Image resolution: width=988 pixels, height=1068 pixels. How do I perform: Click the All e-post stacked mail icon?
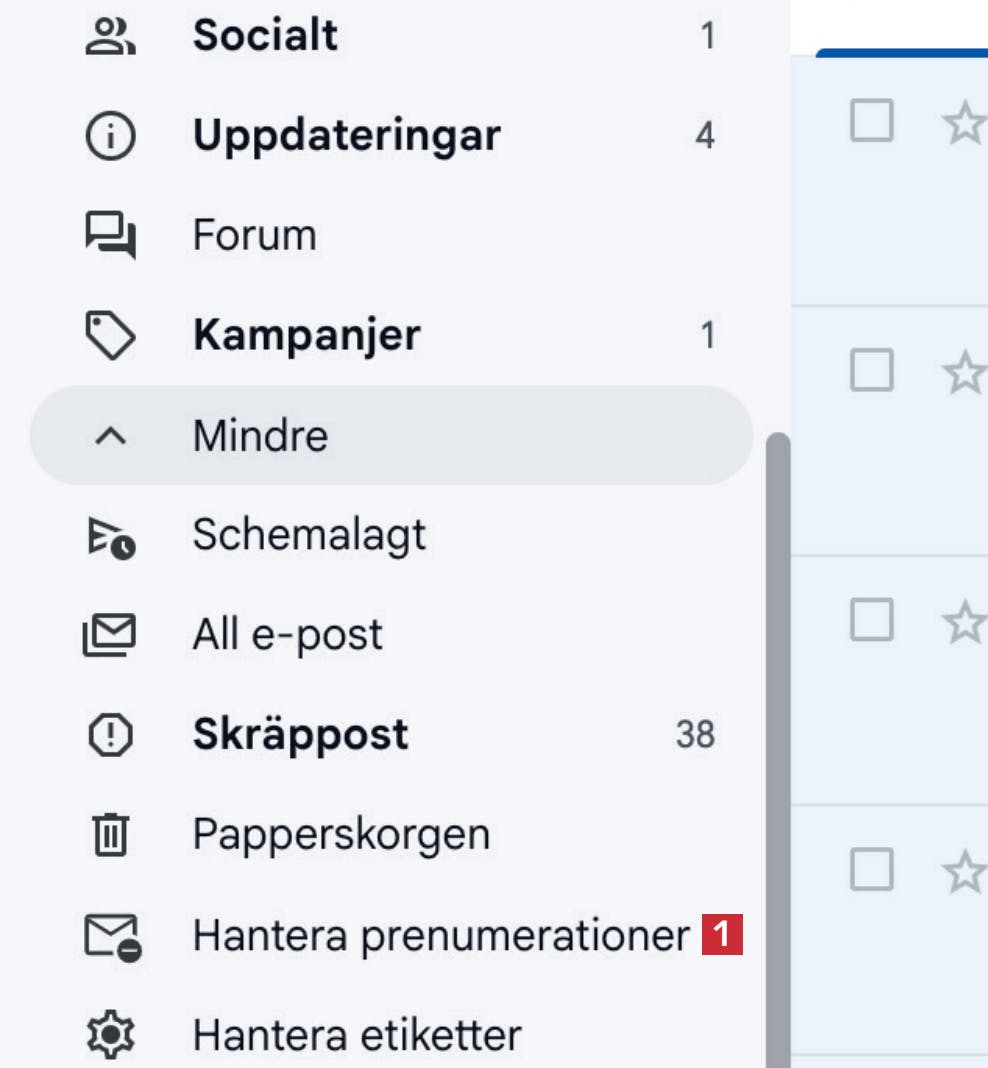click(x=110, y=635)
